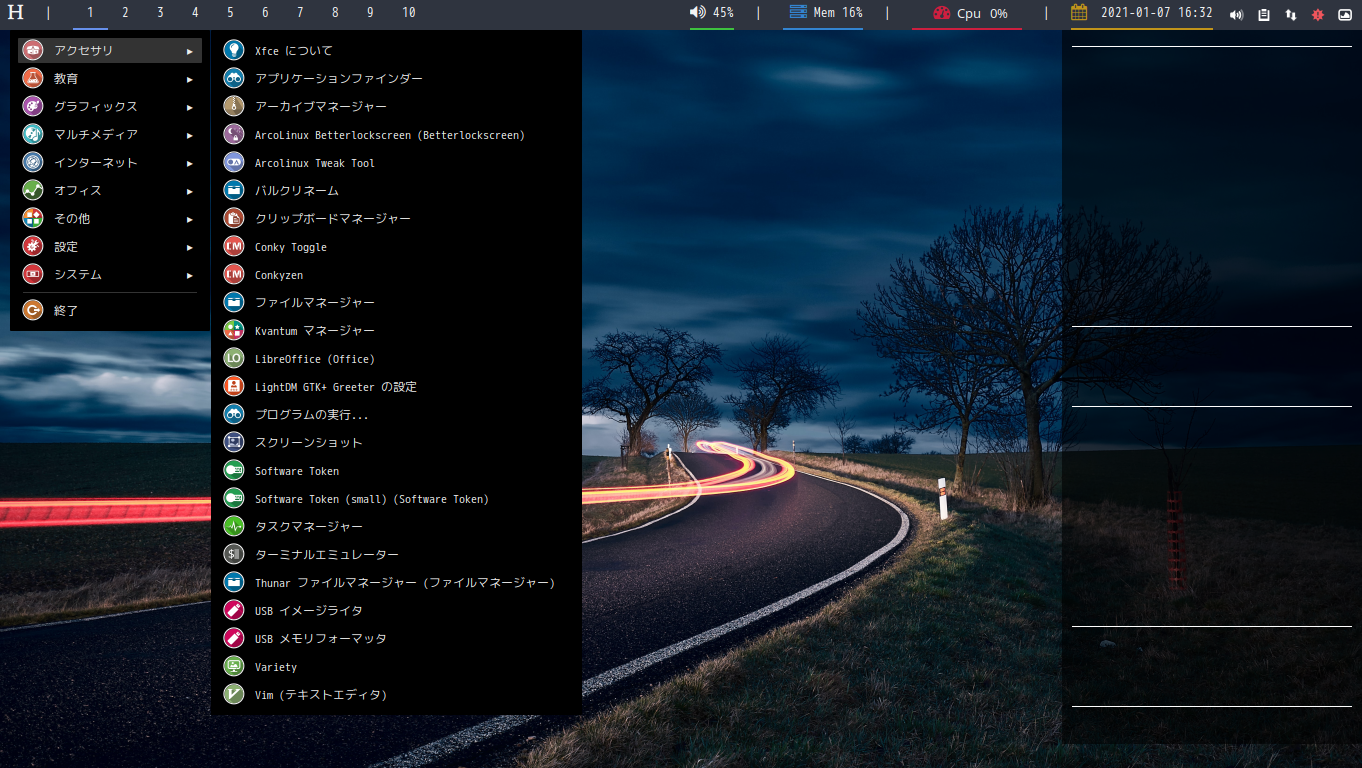Click the tray speaker volume icon
1362x768 pixels.
pyautogui.click(x=1237, y=15)
